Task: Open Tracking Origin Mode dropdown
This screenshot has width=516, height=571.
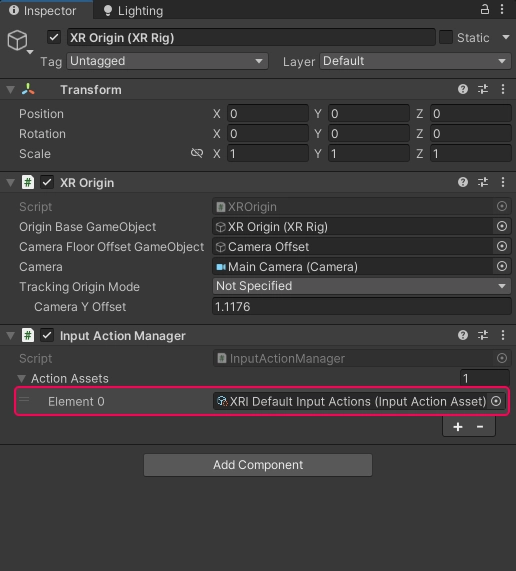Action: pos(362,286)
